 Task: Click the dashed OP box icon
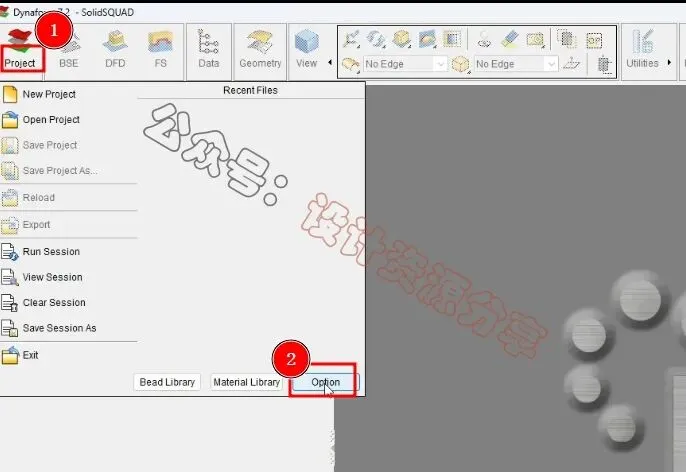pos(594,40)
